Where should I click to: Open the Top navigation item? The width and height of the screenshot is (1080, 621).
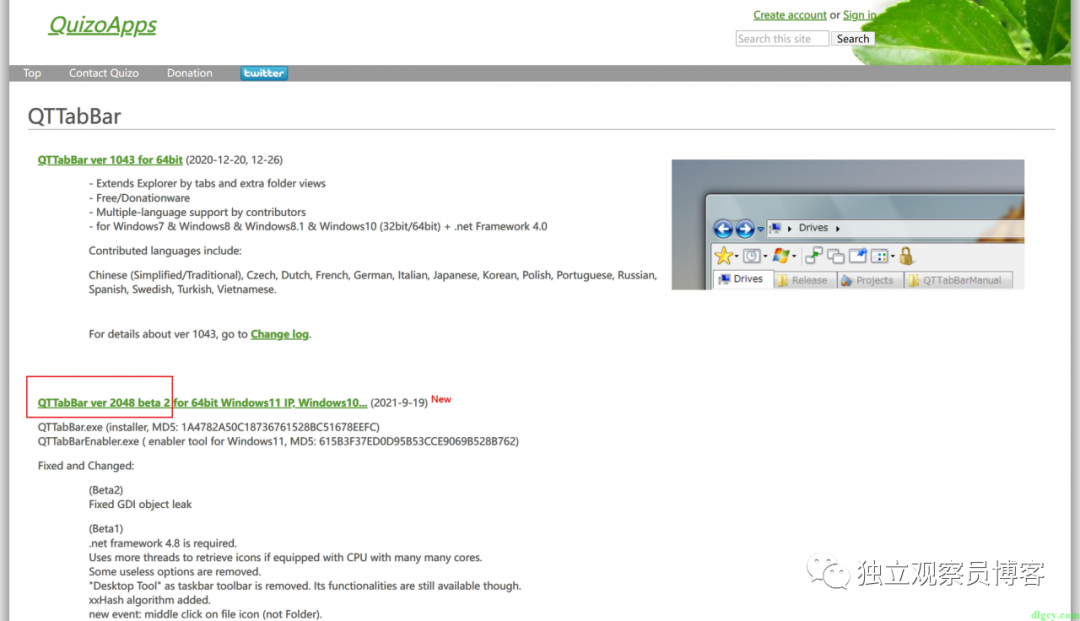pyautogui.click(x=32, y=73)
